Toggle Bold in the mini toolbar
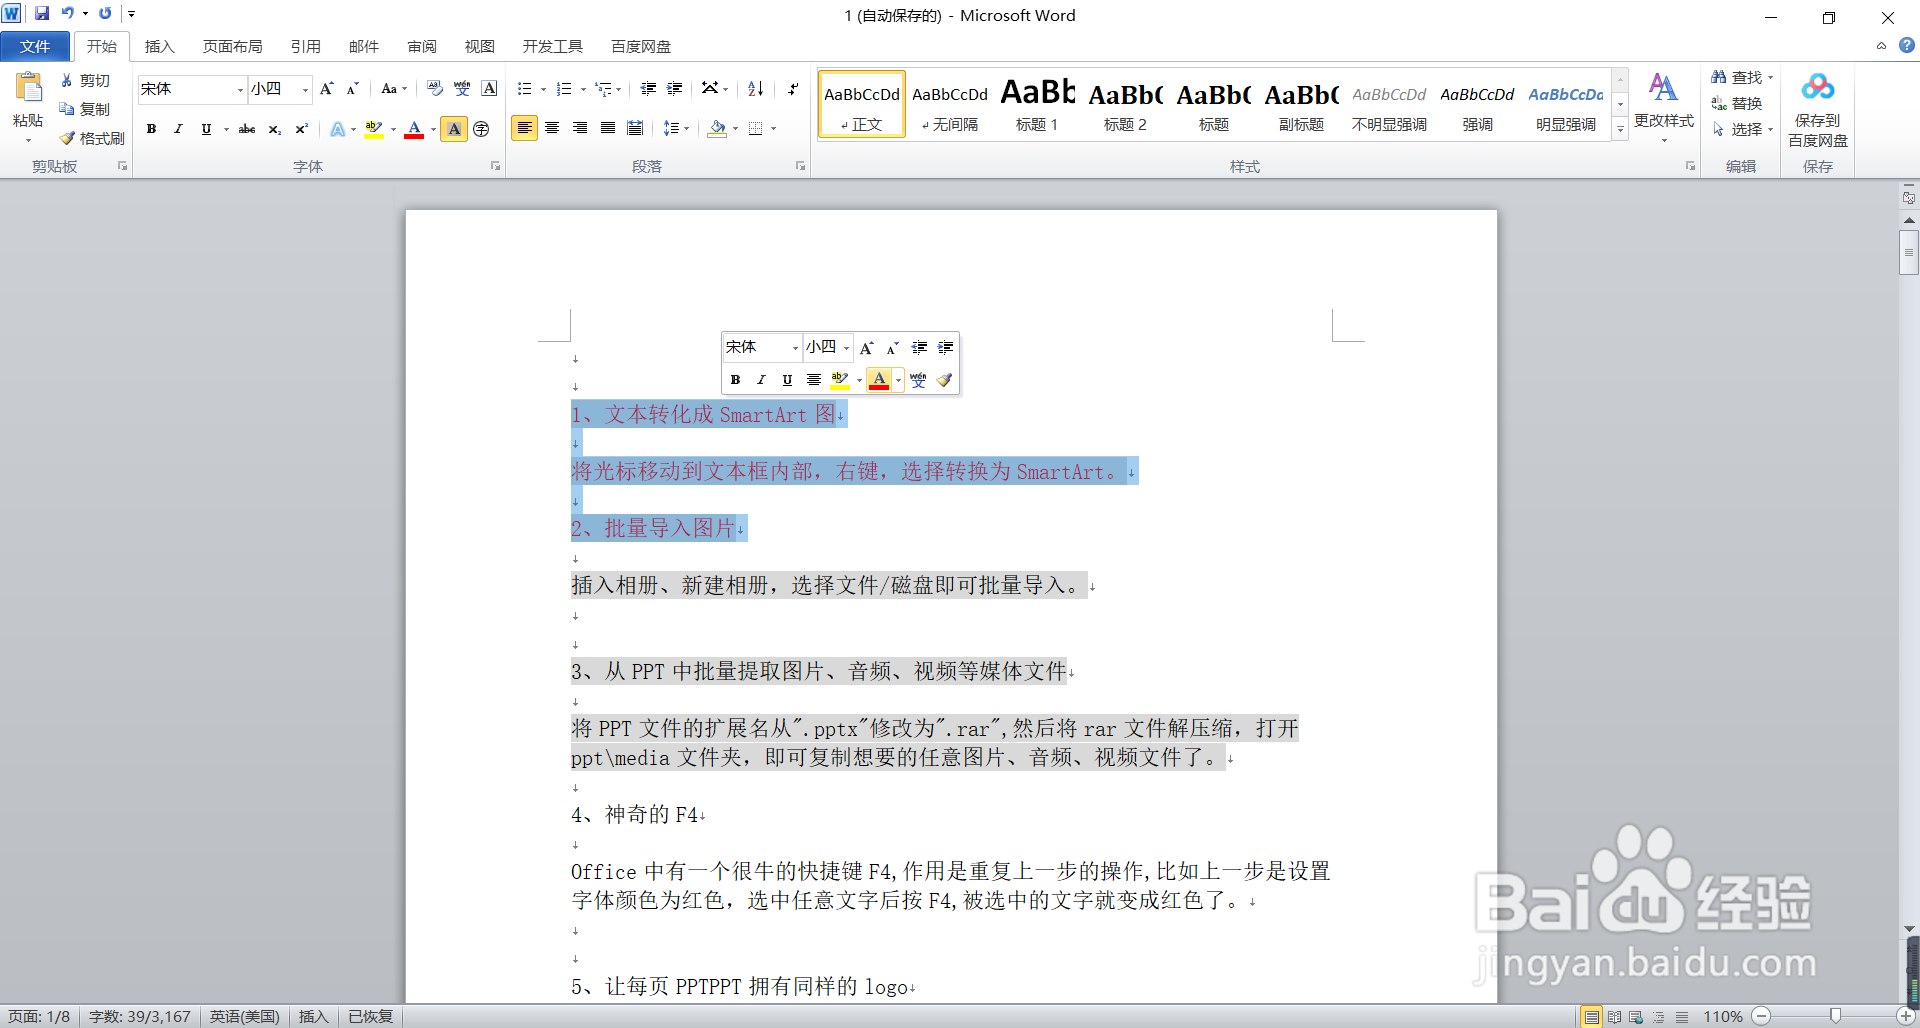Viewport: 1920px width, 1028px height. click(x=735, y=380)
